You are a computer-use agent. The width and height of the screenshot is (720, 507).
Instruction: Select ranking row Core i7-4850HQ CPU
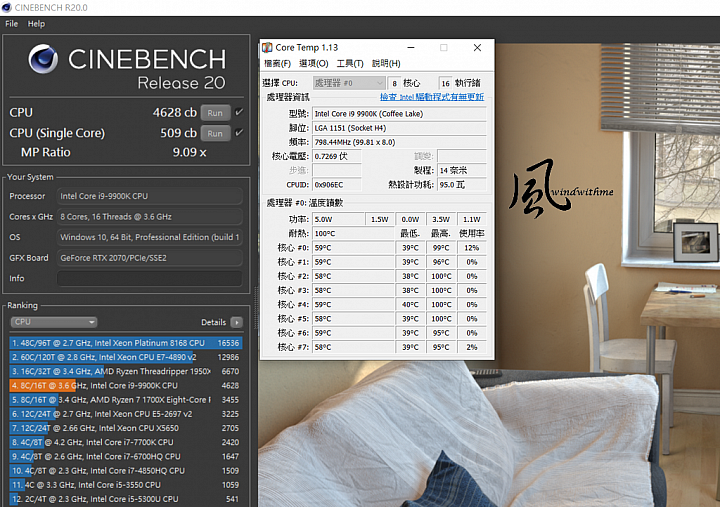[125, 471]
